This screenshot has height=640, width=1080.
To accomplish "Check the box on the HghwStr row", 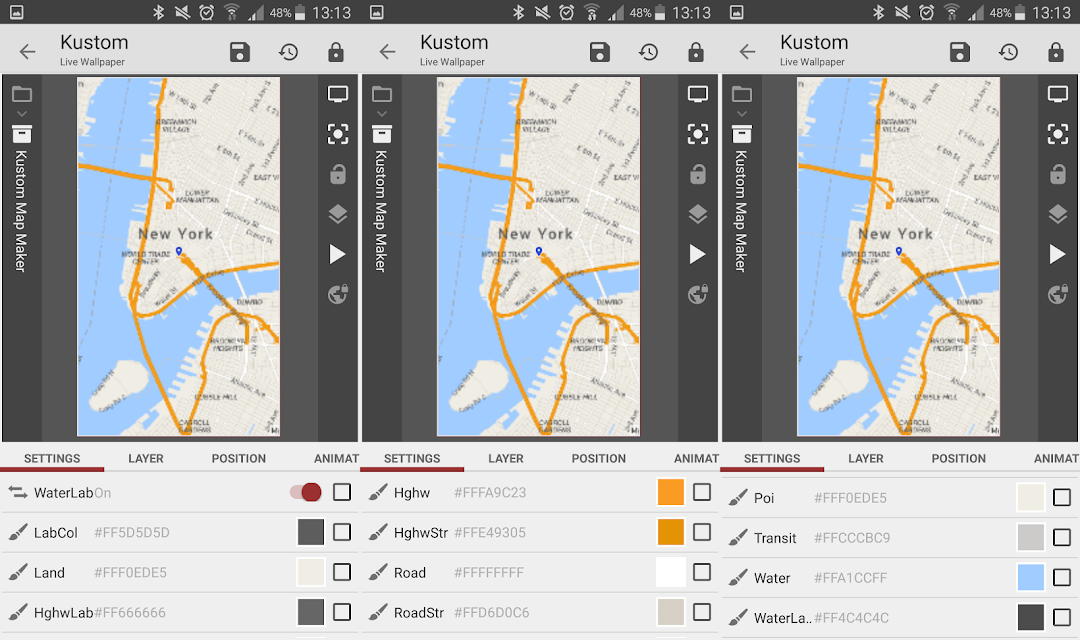I will click(x=702, y=532).
